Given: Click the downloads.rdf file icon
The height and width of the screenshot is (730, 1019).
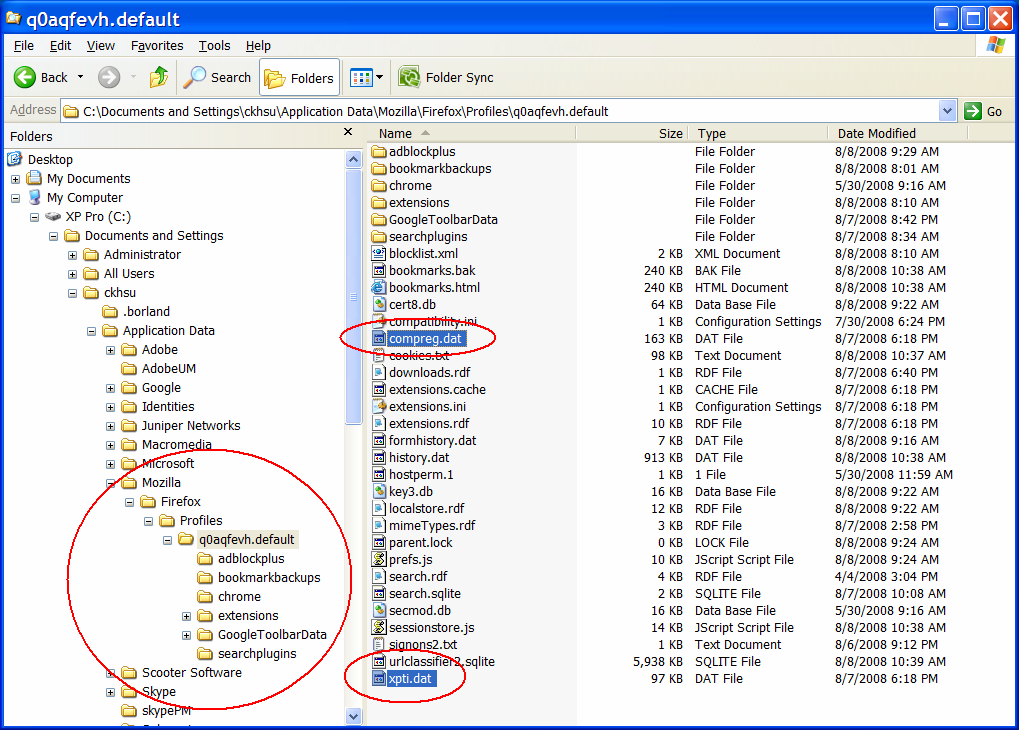Looking at the screenshot, I should click(379, 372).
